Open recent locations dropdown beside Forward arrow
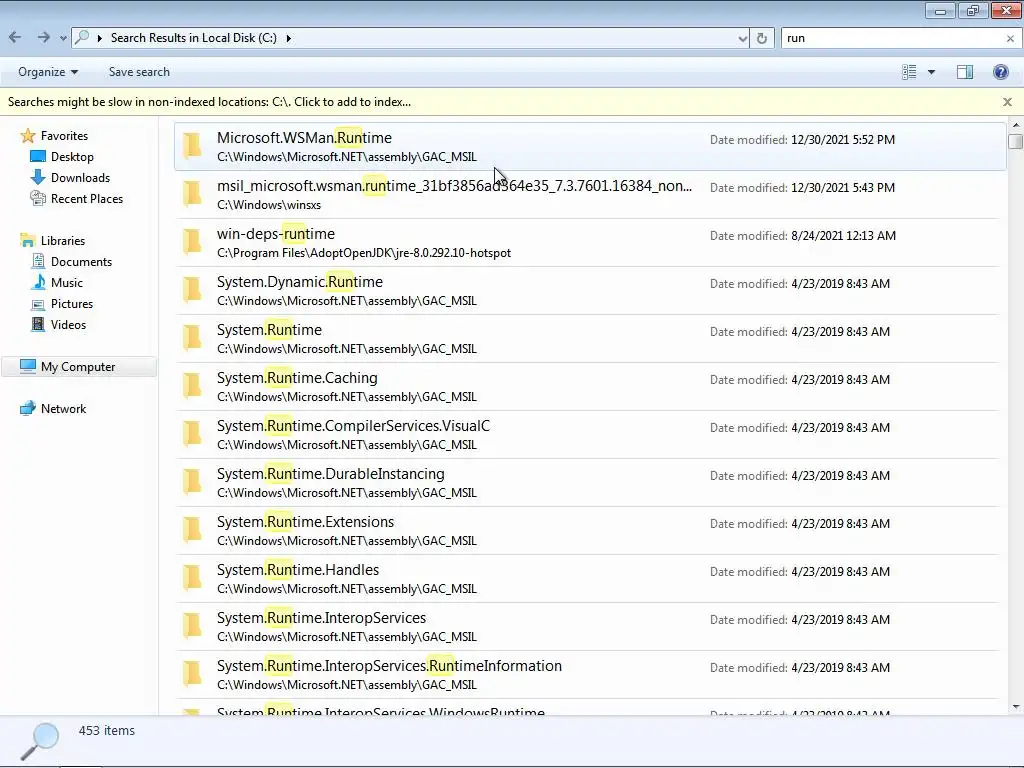This screenshot has height=768, width=1024. (x=63, y=39)
